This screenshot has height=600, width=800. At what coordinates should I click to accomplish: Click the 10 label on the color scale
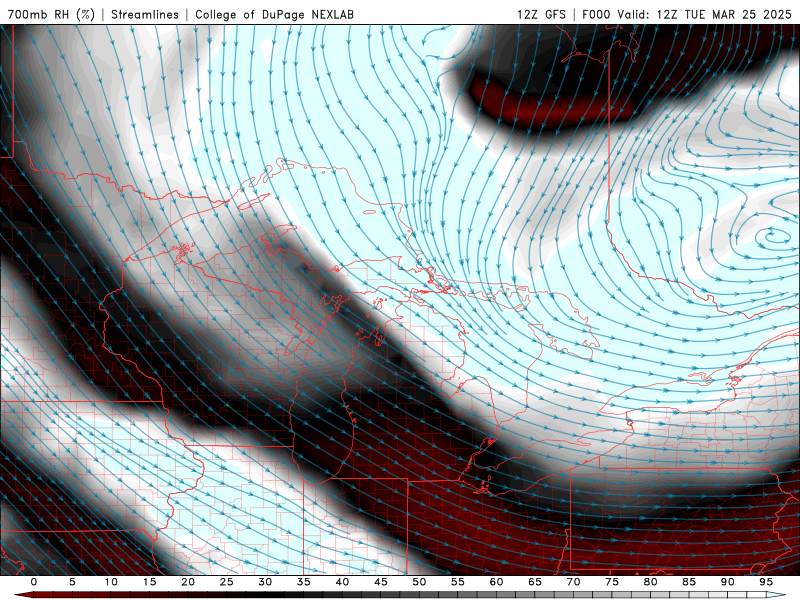[111, 582]
